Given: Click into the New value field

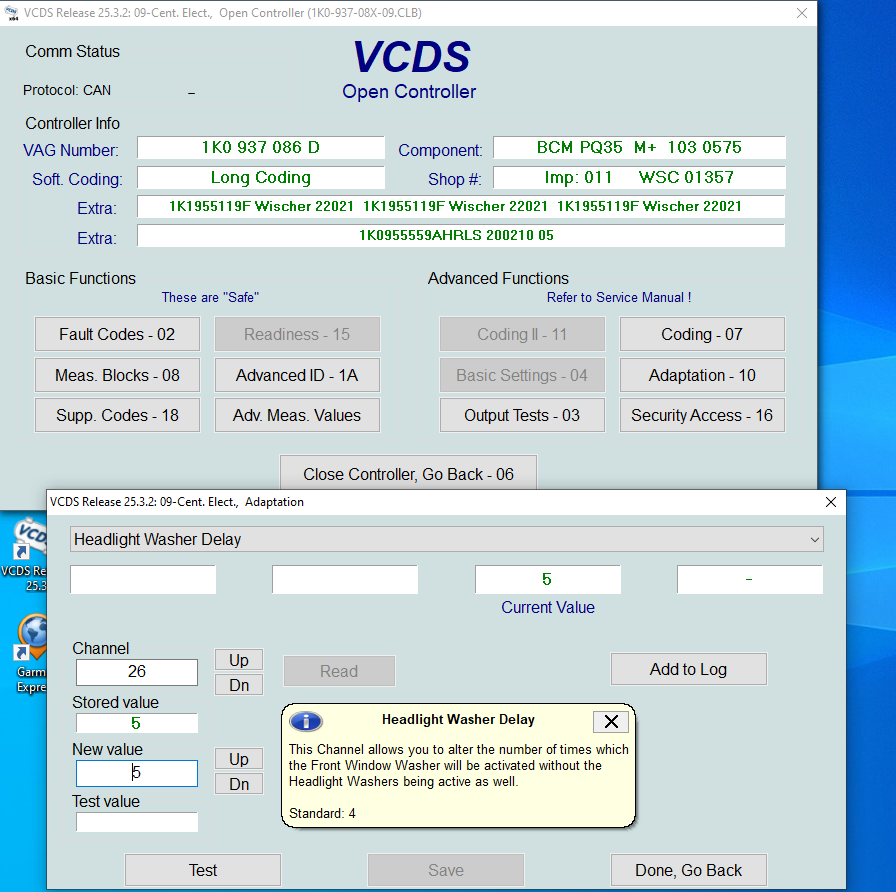Looking at the screenshot, I should [137, 773].
